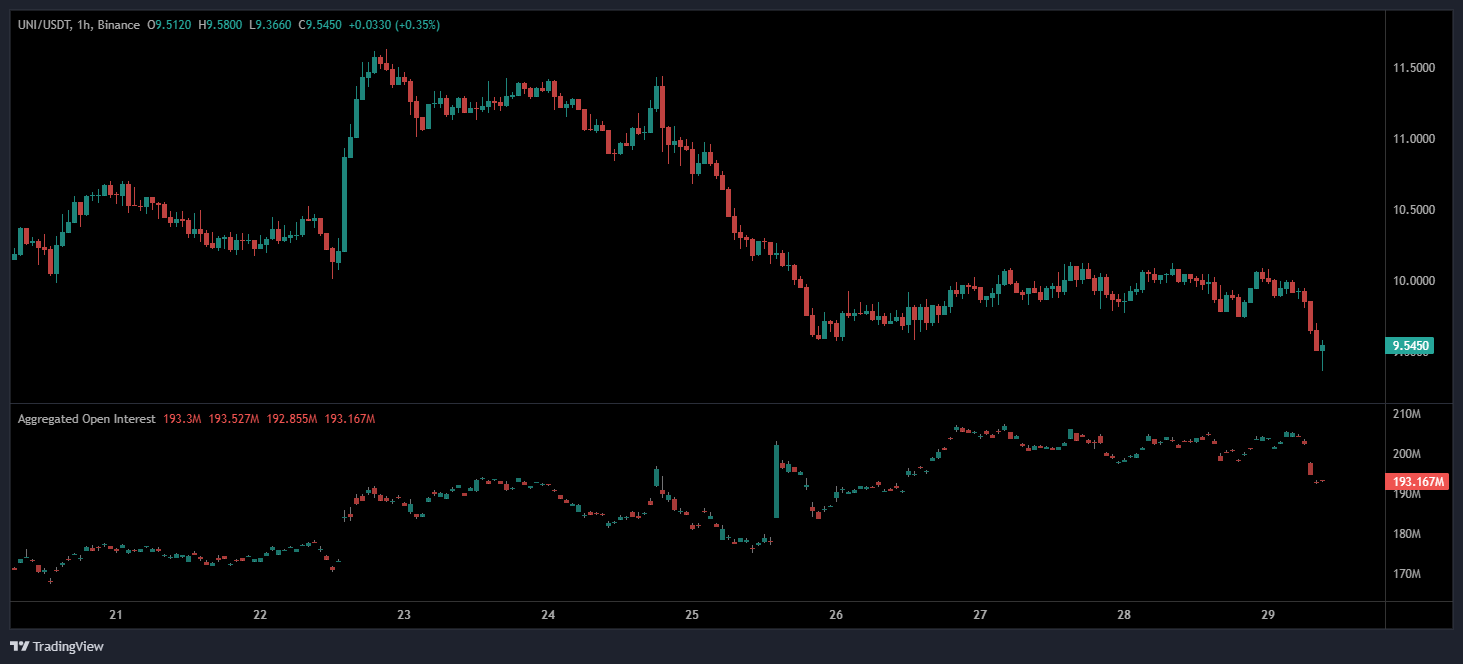Click the 210M open interest axis label
The width and height of the screenshot is (1463, 664).
pos(1406,414)
